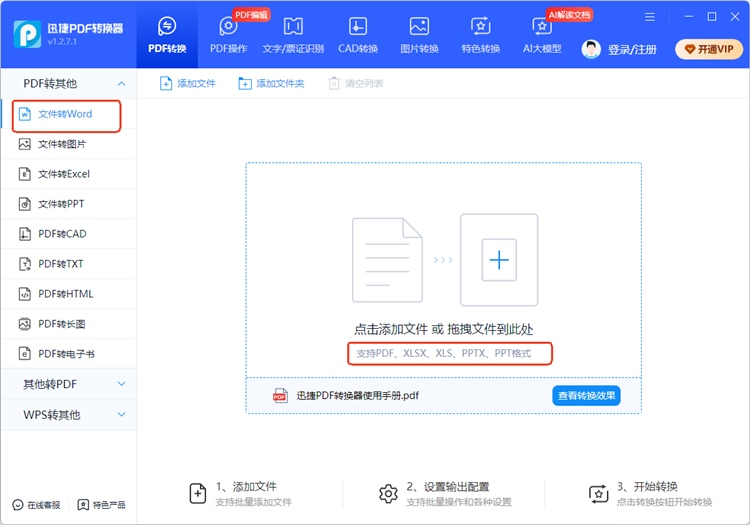Screen dimensions: 750x525
Task: Open the hamburger menu icon
Action: 650,17
